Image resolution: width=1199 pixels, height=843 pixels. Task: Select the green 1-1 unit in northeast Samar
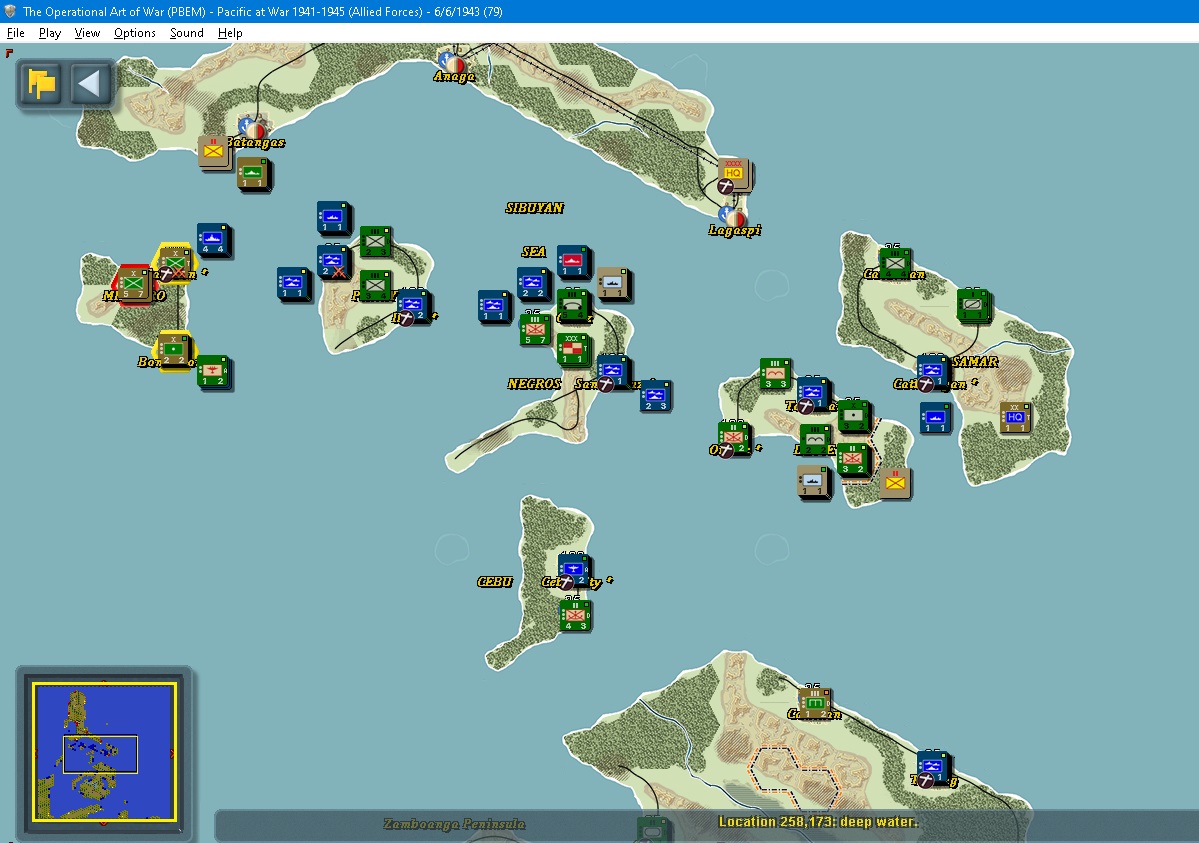[x=973, y=306]
